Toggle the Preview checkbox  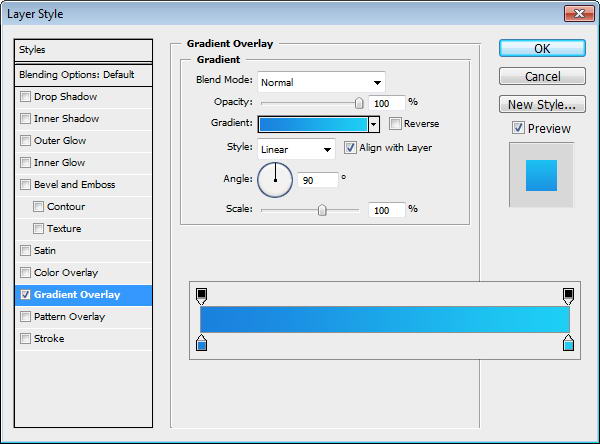coord(518,128)
